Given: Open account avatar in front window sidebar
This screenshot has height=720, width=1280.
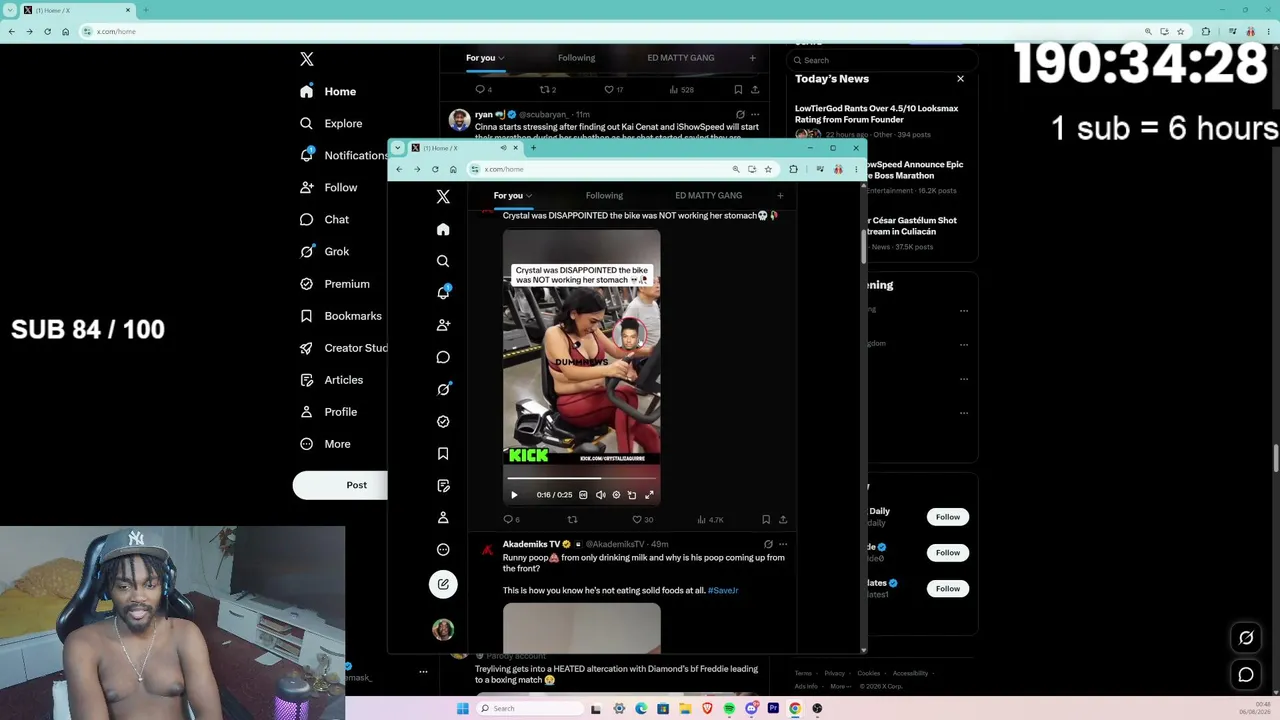Looking at the screenshot, I should [x=443, y=629].
